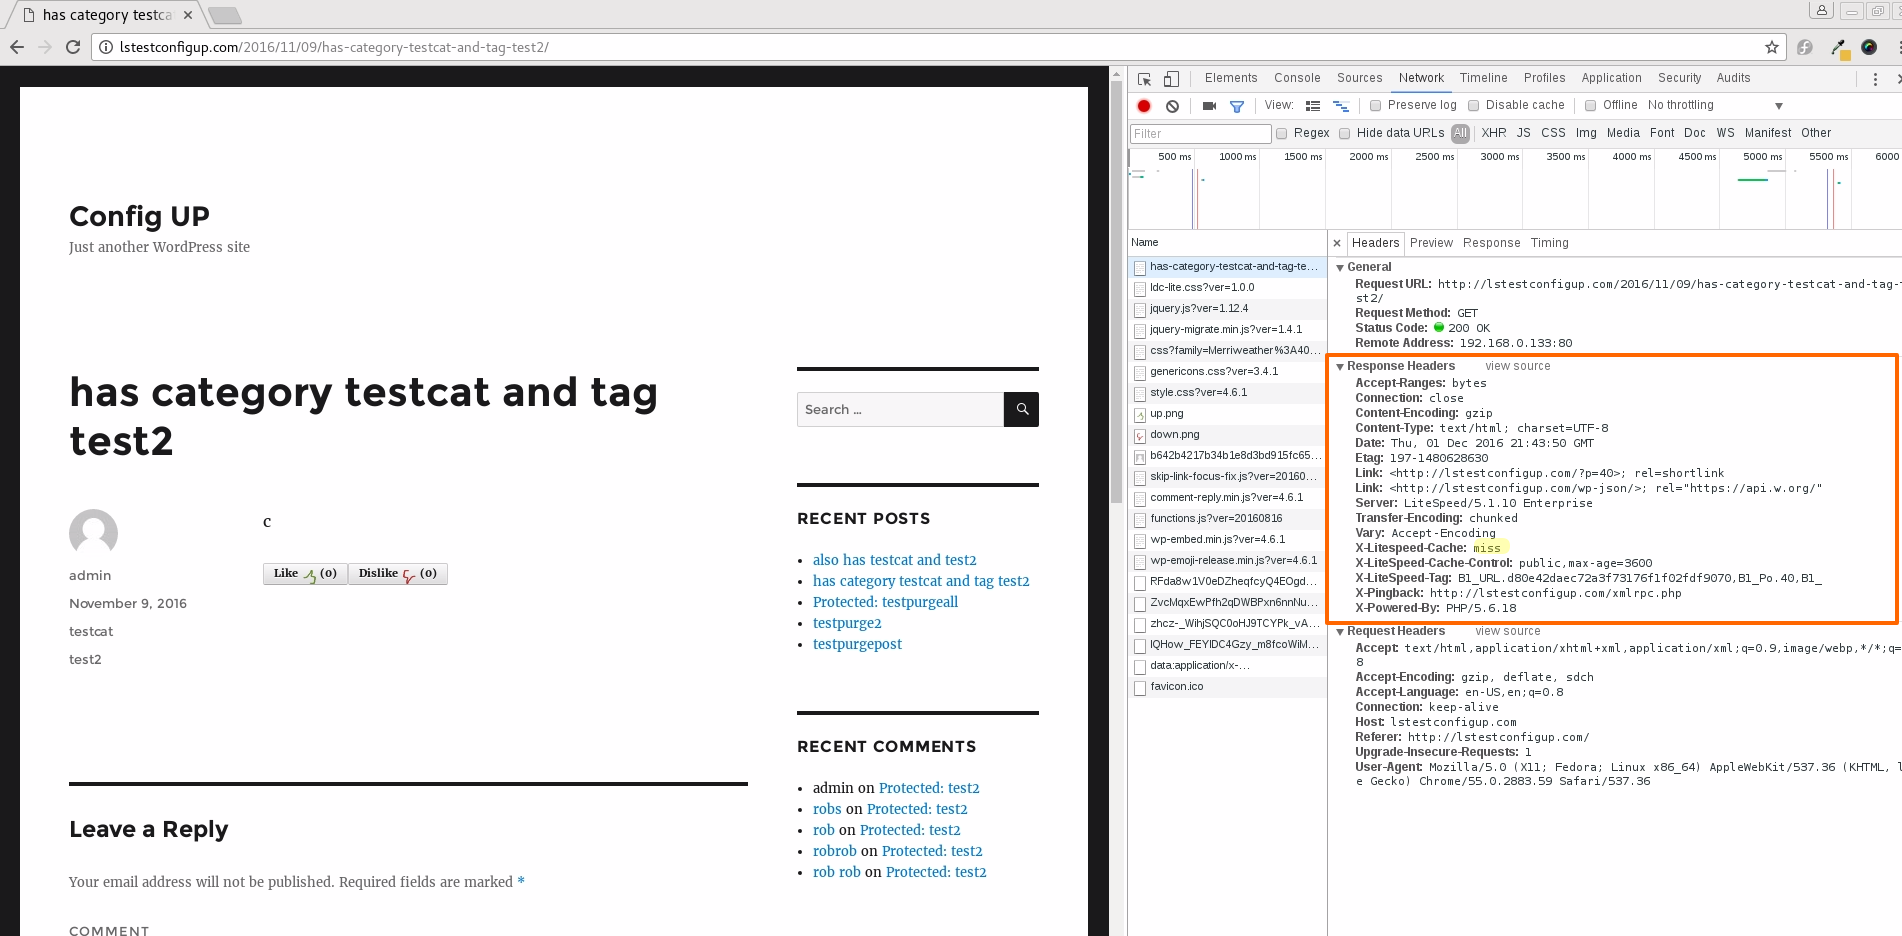Click the inspect element picker icon
Viewport: 1902px width, 936px height.
click(x=1145, y=79)
